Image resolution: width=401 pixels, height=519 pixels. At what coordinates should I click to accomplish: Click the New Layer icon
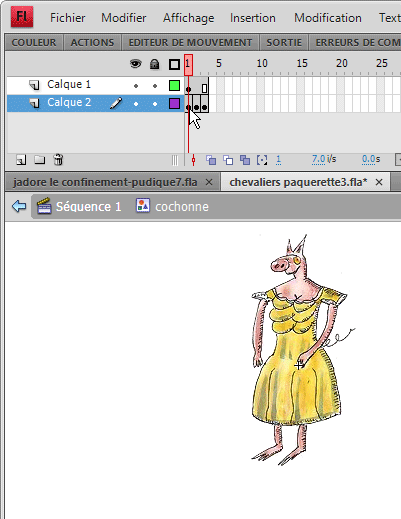(x=21, y=160)
